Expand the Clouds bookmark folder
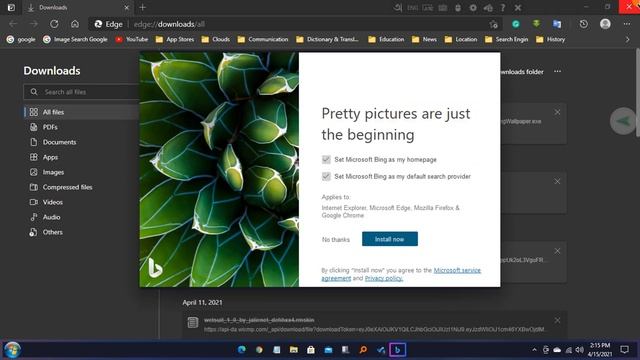This screenshot has width=640, height=360. pyautogui.click(x=216, y=40)
